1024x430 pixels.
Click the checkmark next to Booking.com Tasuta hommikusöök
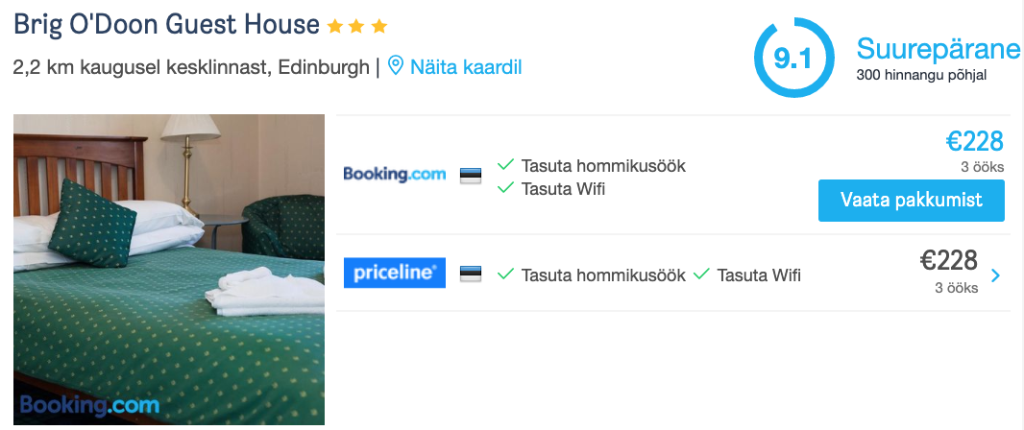(506, 165)
